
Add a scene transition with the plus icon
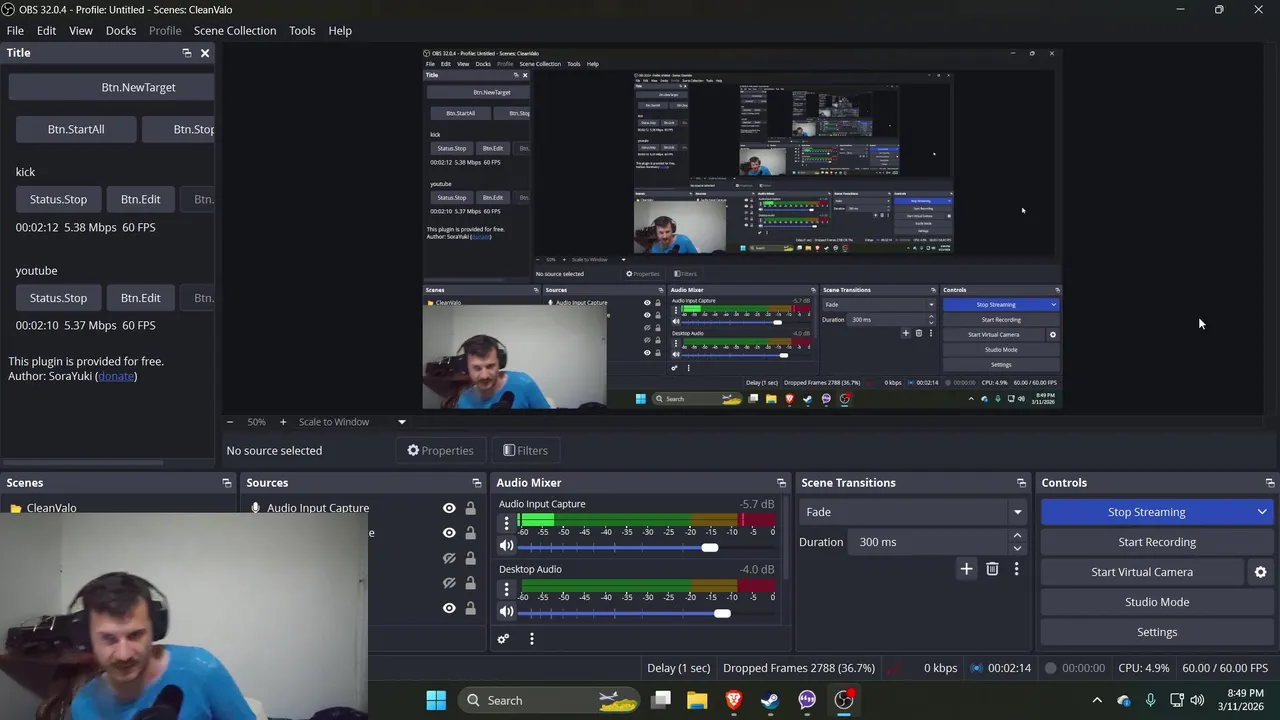click(966, 569)
